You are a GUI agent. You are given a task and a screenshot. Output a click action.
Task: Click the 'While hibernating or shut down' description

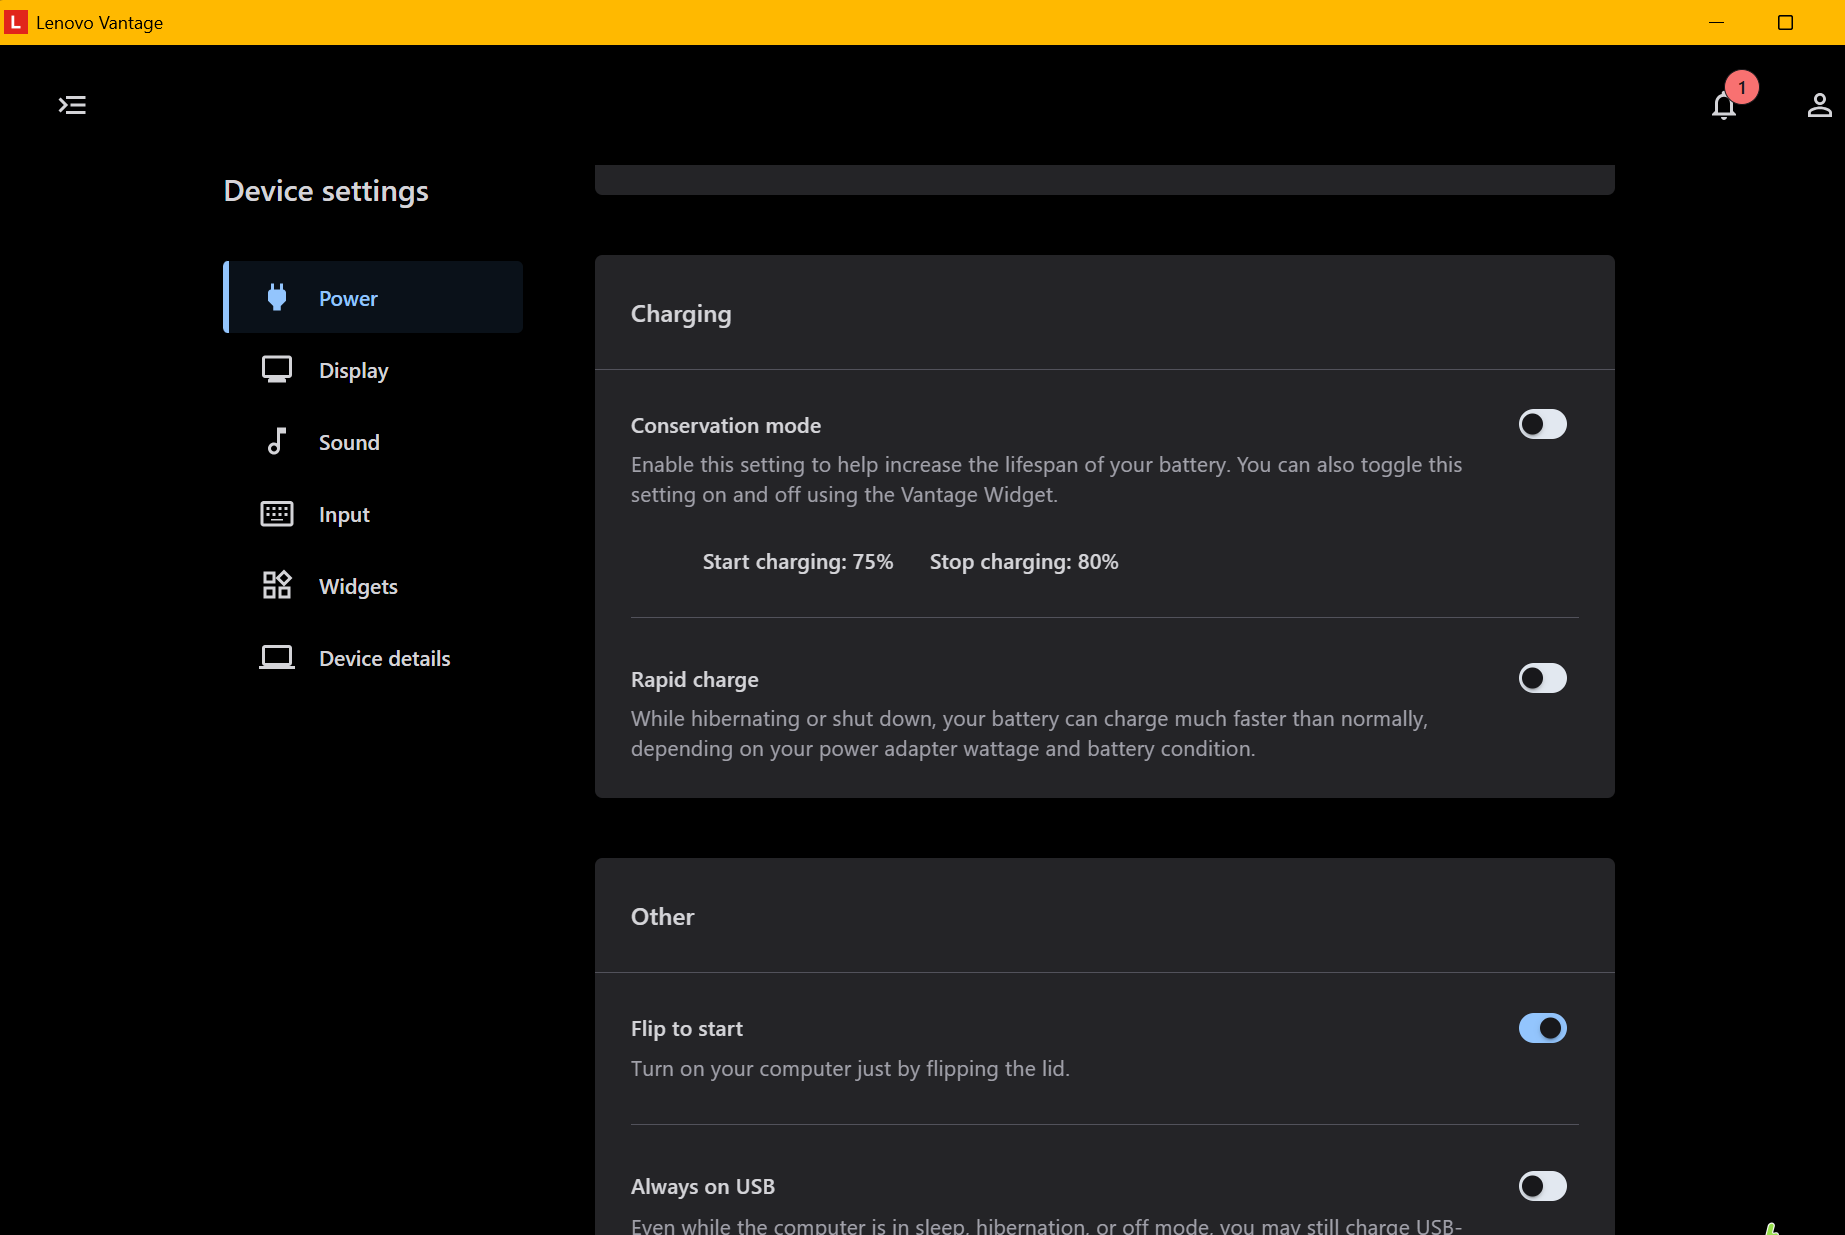(1029, 734)
